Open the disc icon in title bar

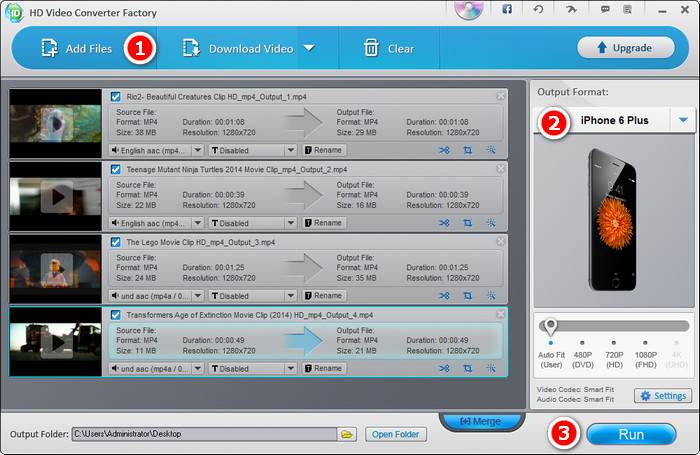pos(469,9)
